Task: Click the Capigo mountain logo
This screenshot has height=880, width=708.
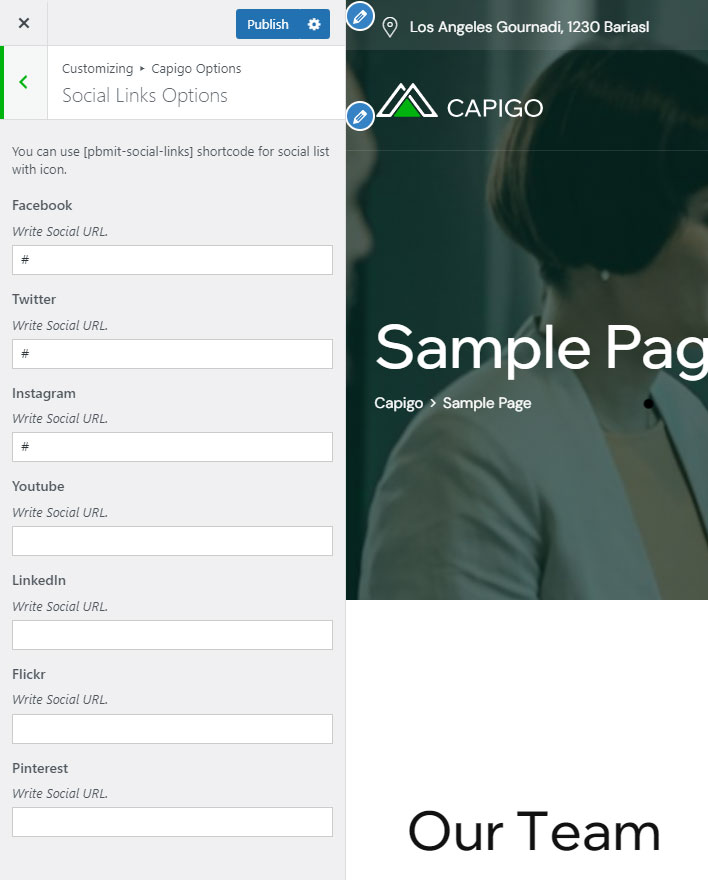Action: (407, 102)
